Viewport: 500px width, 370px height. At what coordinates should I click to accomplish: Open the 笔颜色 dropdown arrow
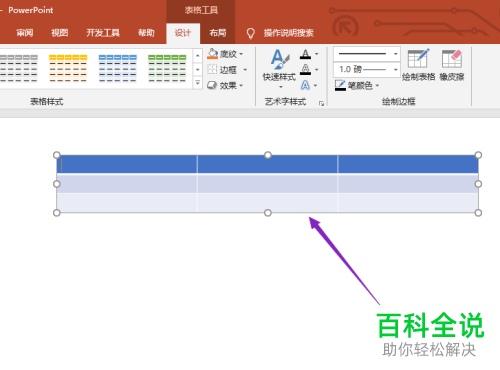tap(377, 86)
